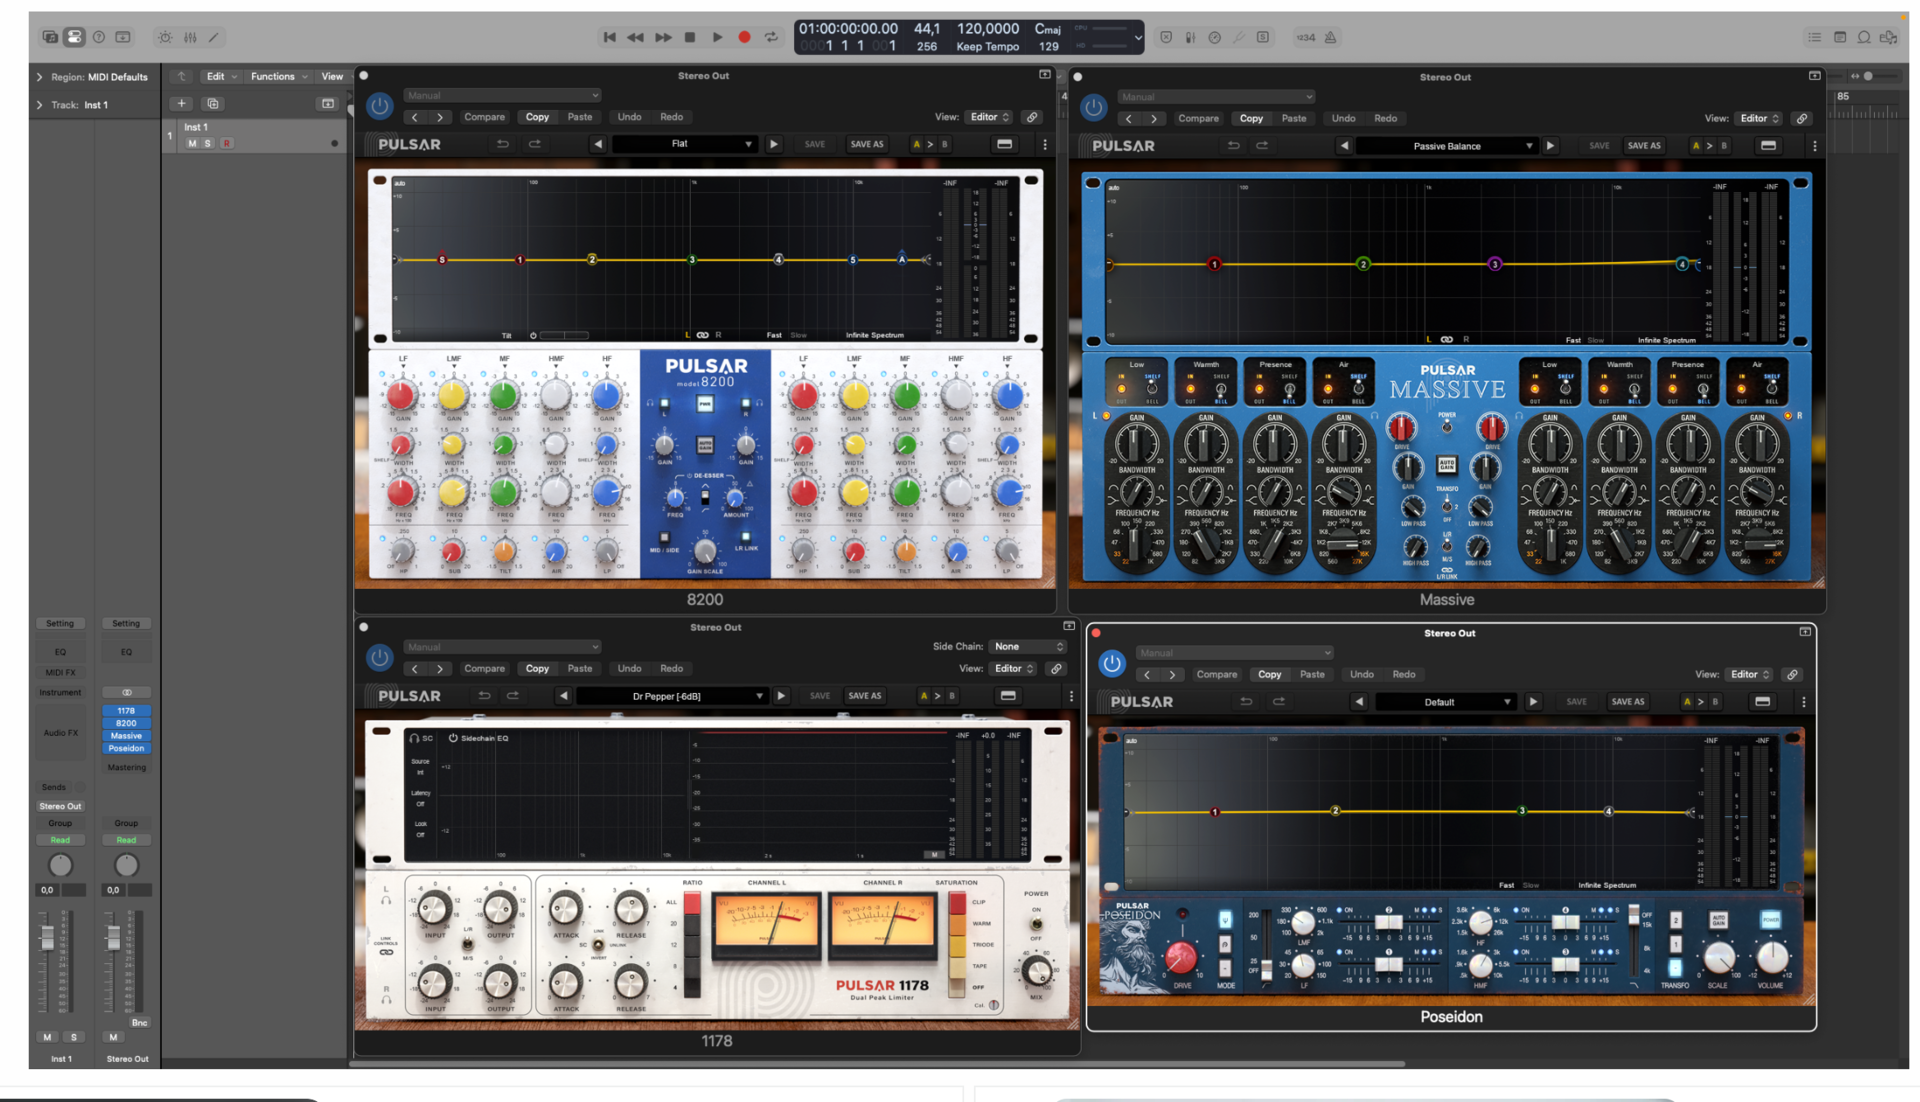Click the red DRIVE knob on Poseidon
Image resolution: width=1920 pixels, height=1102 pixels.
pyautogui.click(x=1181, y=957)
